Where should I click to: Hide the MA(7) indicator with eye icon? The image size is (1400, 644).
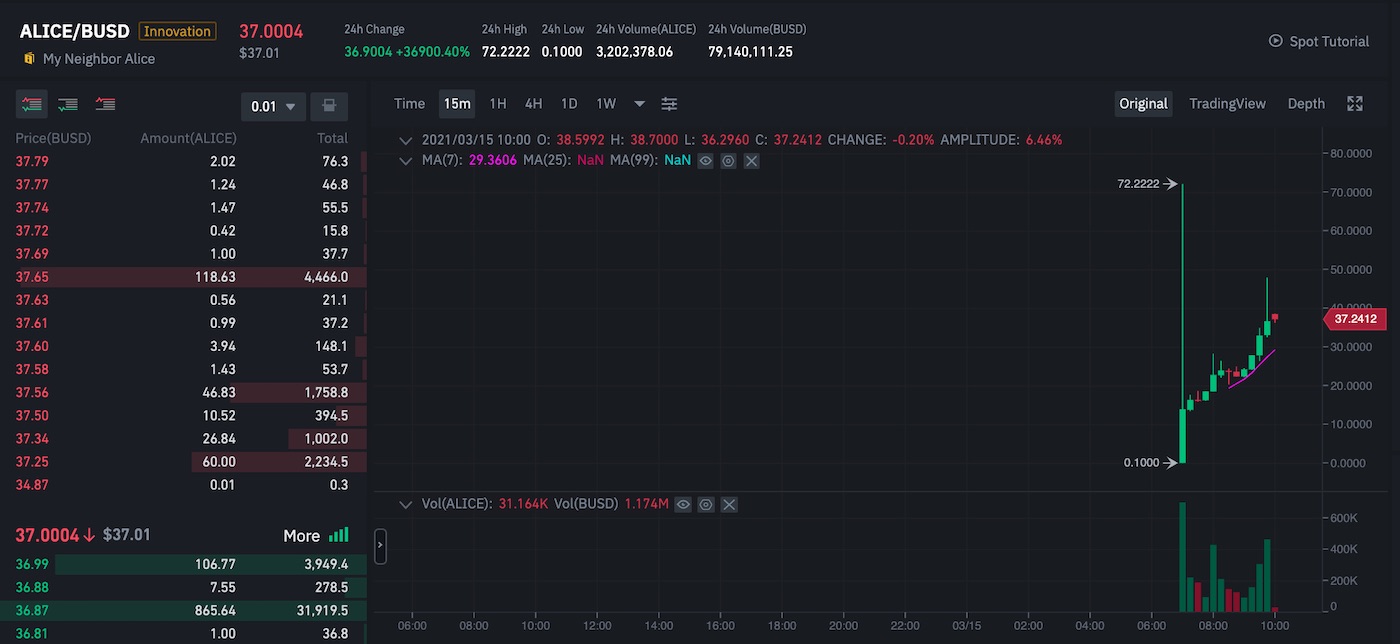pos(706,160)
